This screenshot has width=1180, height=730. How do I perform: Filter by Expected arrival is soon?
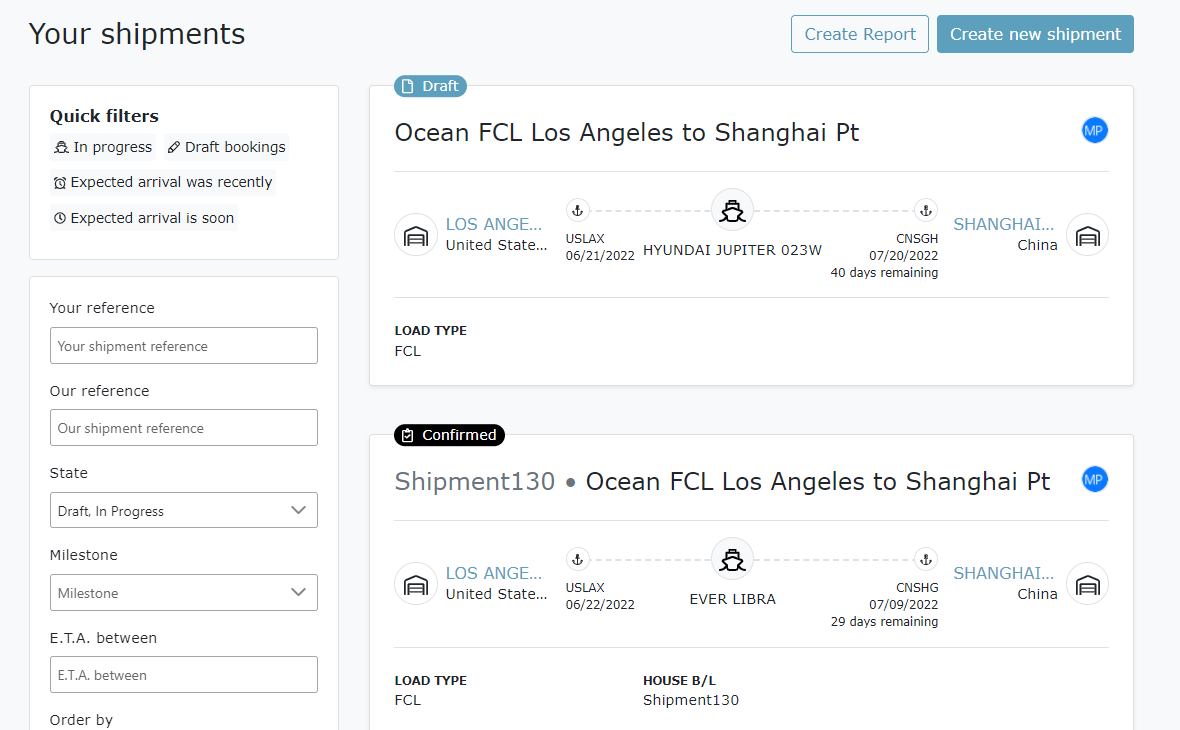144,218
